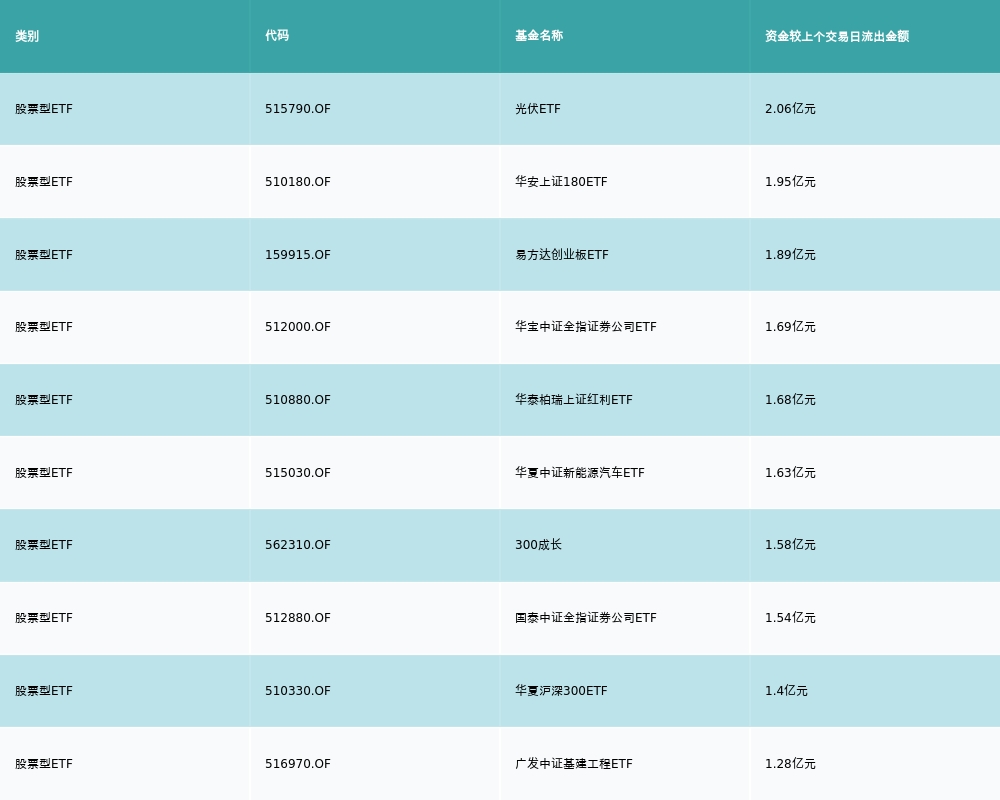Select code cell 515030.OF

pyautogui.click(x=298, y=473)
